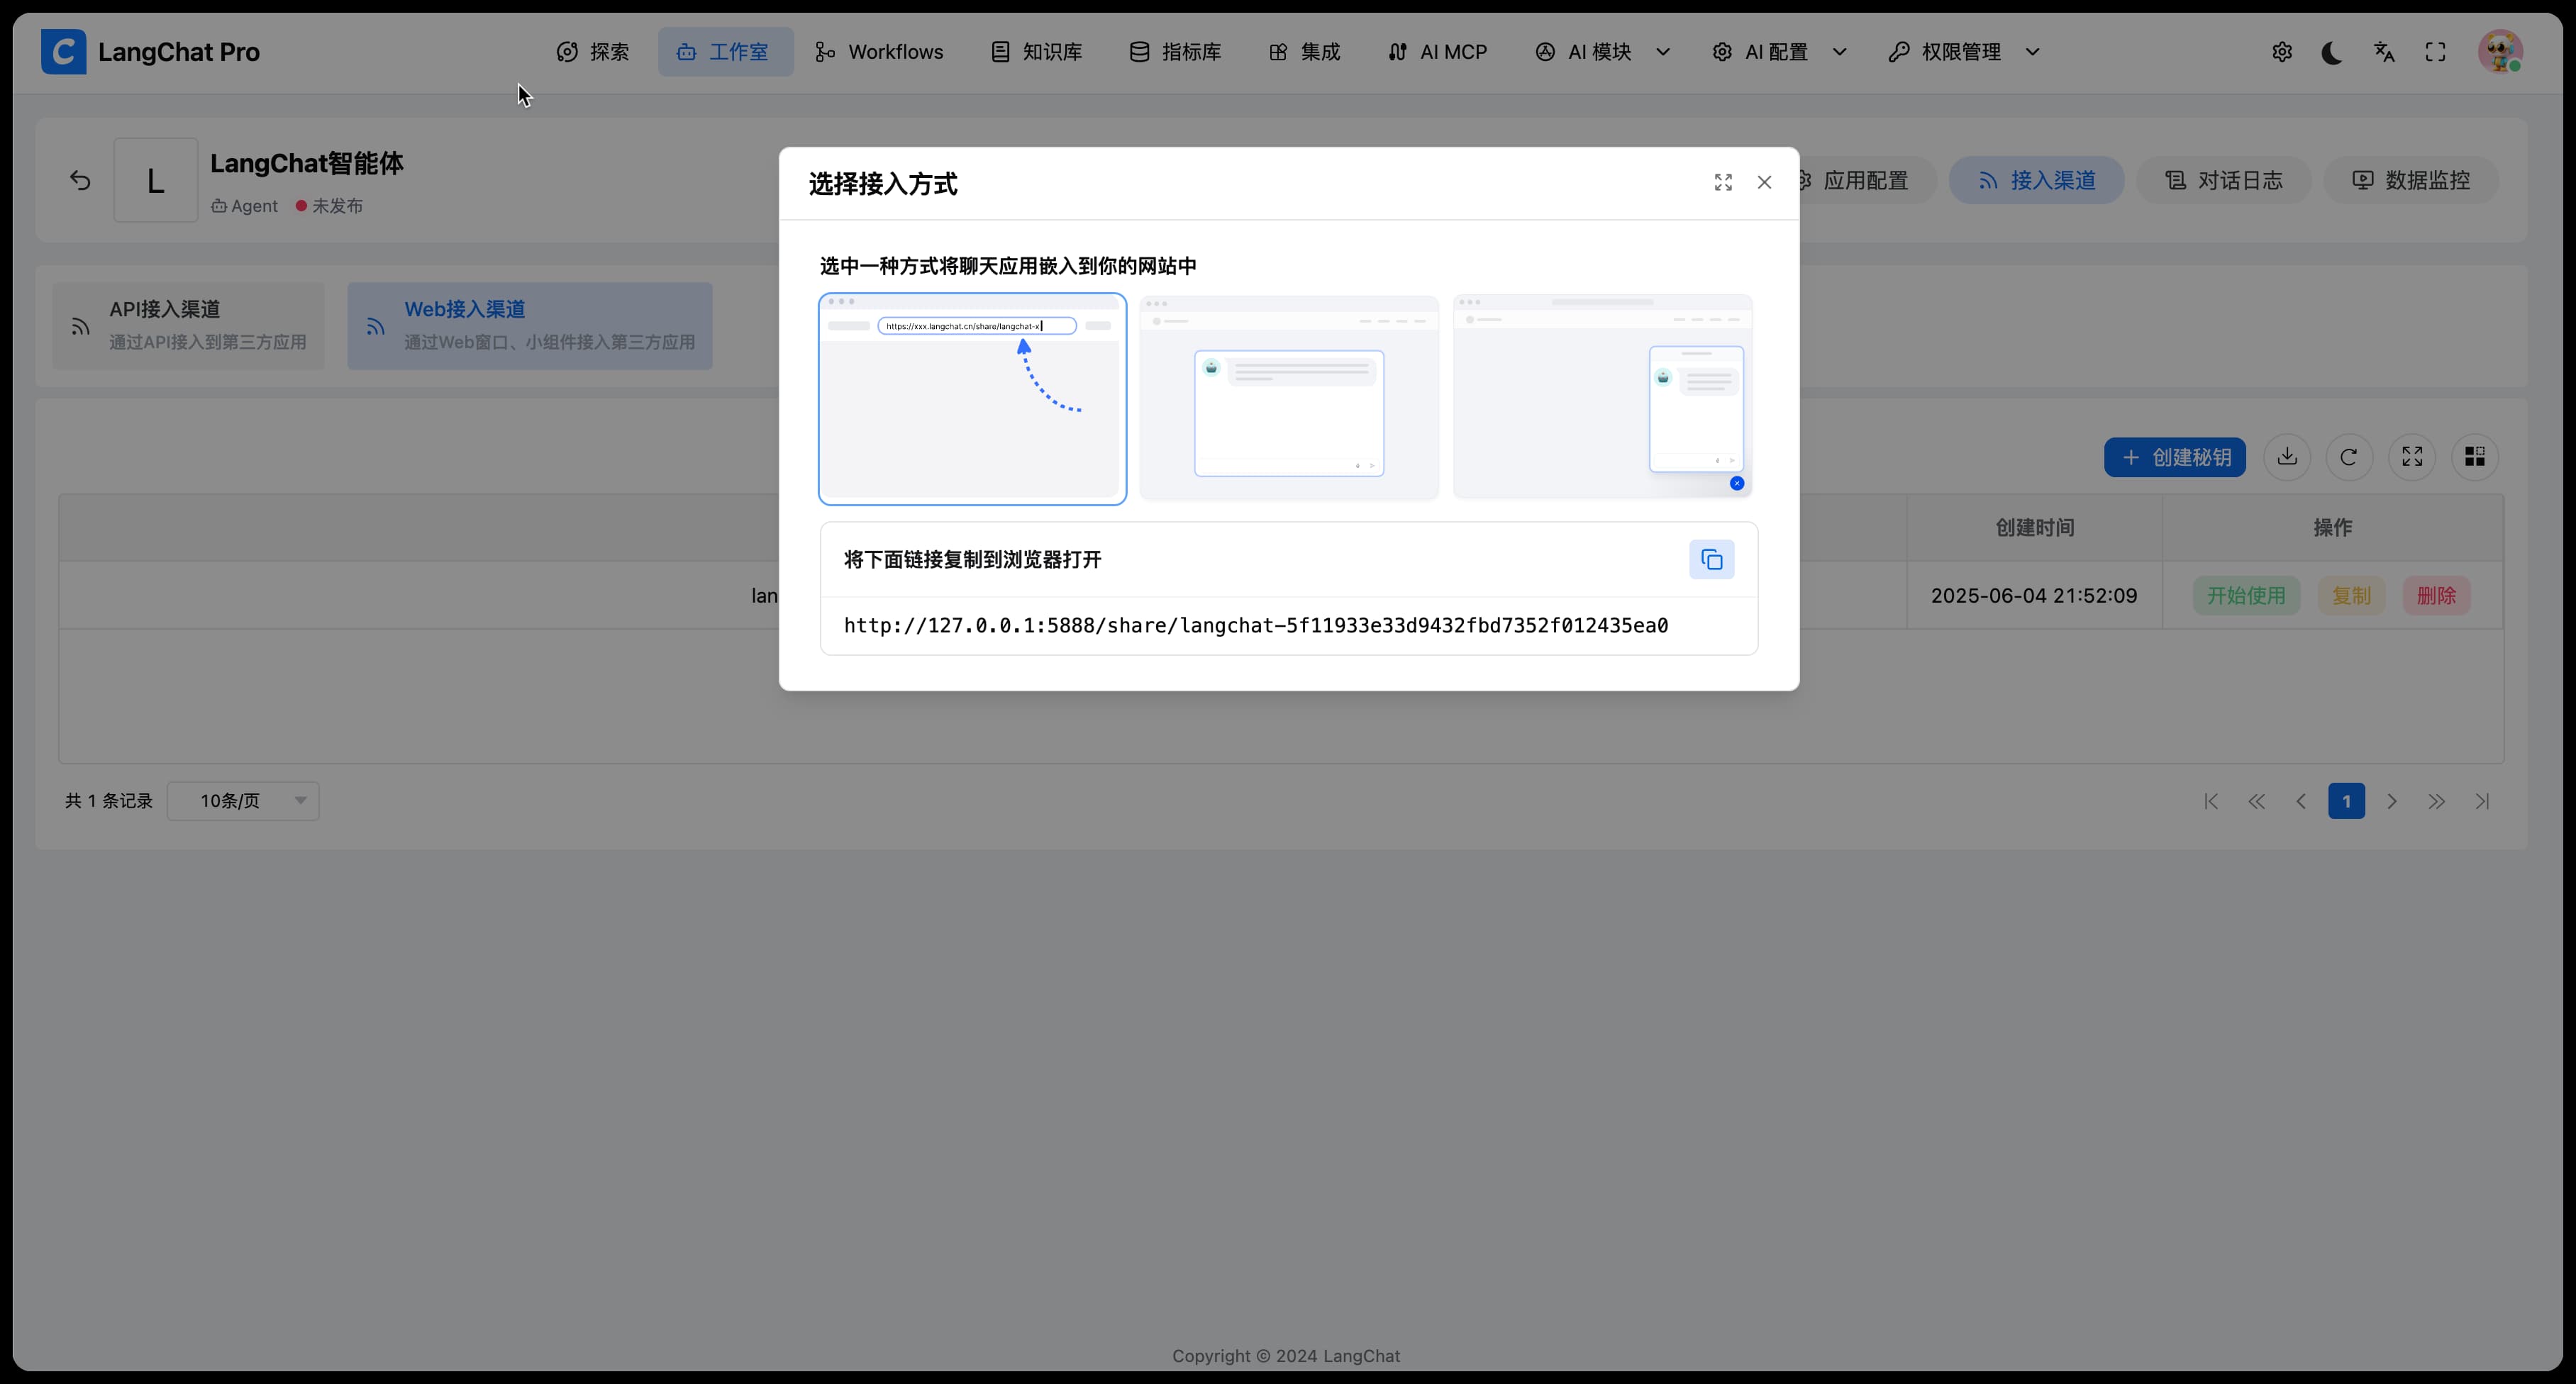This screenshot has height=1384, width=2576.
Task: Click the export download icon in the table toolbar
Action: click(x=2287, y=457)
